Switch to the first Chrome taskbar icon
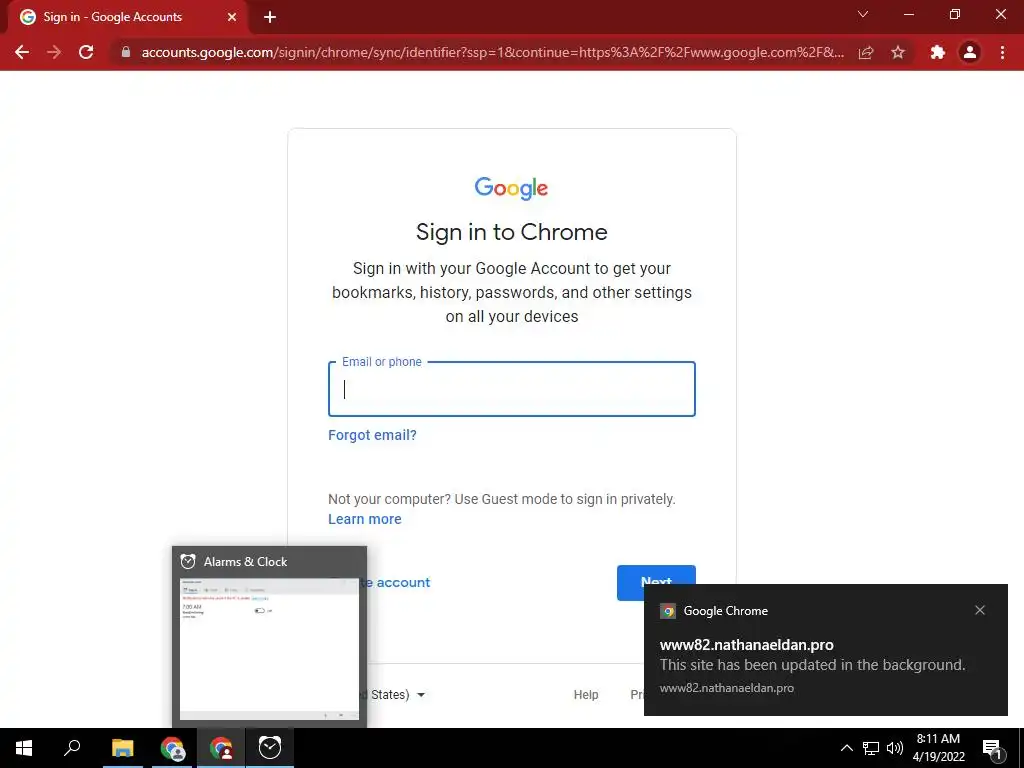The image size is (1024, 768). pyautogui.click(x=172, y=748)
